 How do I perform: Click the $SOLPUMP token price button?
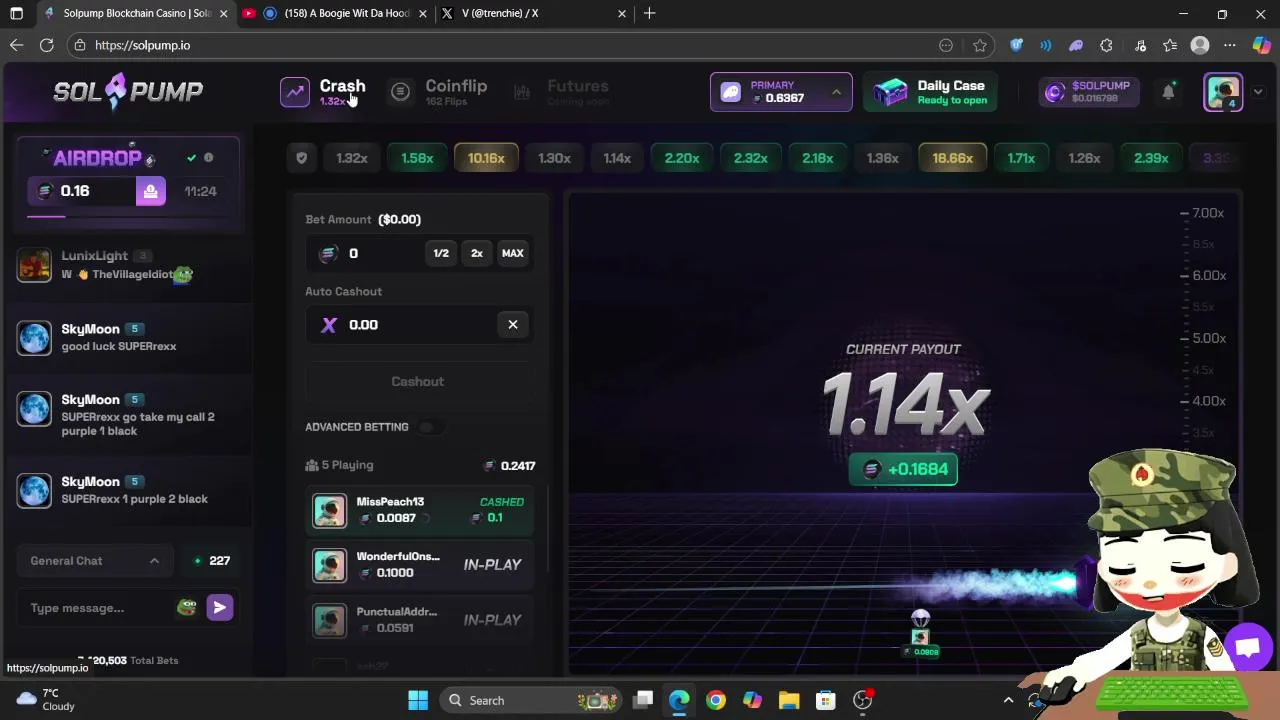tap(1087, 92)
